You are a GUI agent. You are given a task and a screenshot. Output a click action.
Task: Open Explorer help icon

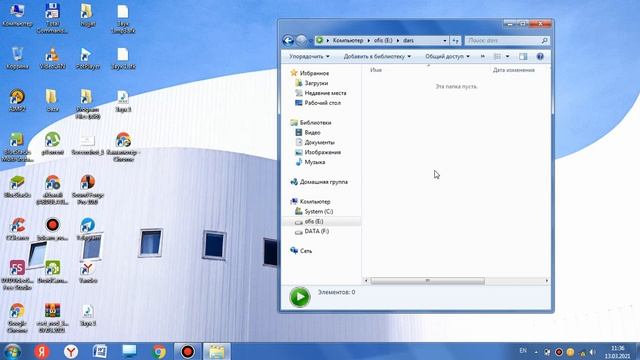[x=540, y=56]
